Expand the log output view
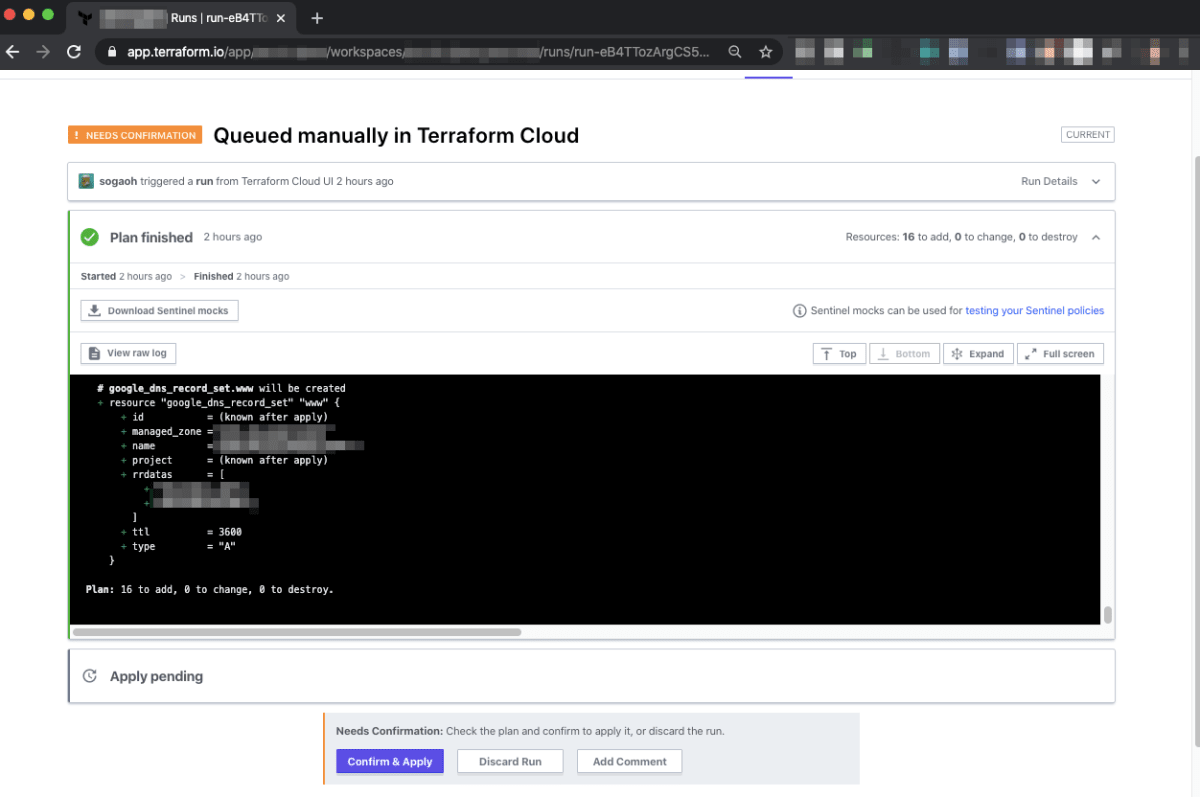 coord(978,354)
